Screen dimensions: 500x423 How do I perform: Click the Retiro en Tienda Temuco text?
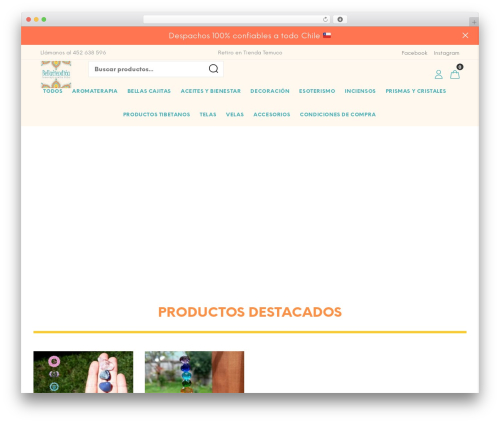pos(250,52)
